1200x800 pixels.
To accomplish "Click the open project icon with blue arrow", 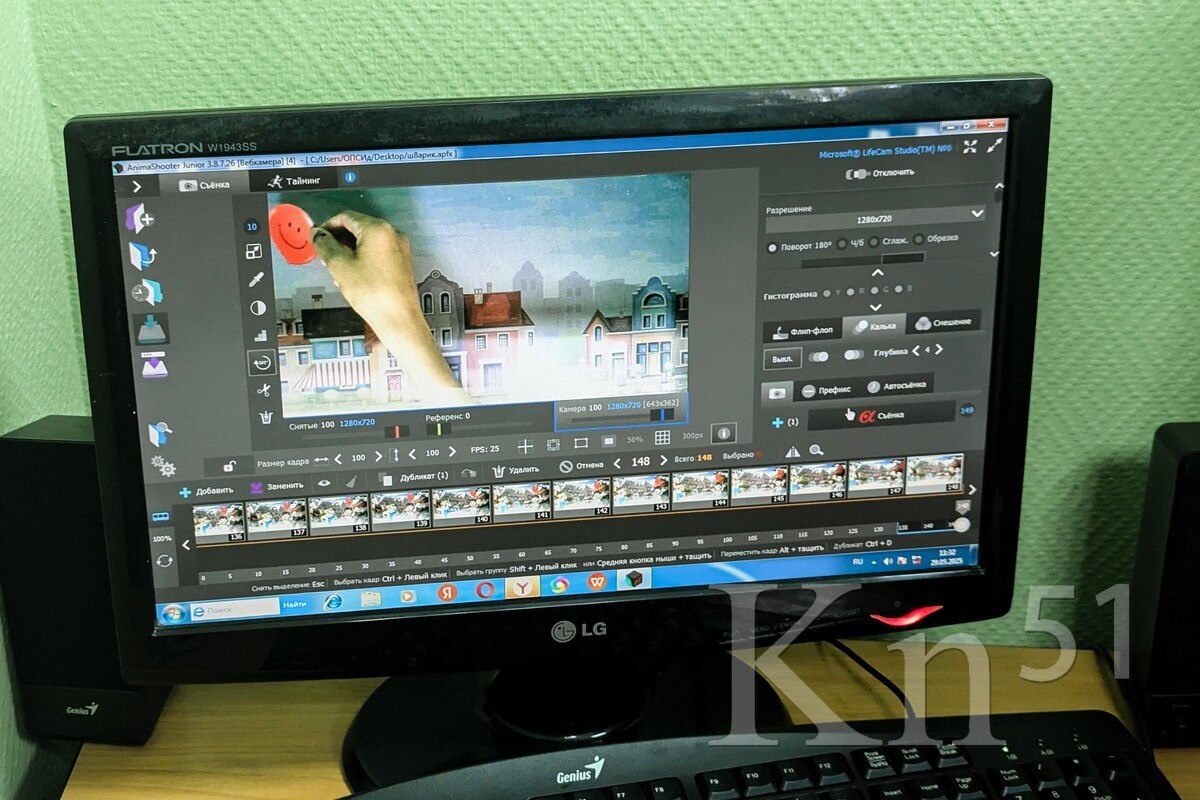I will click(x=143, y=256).
